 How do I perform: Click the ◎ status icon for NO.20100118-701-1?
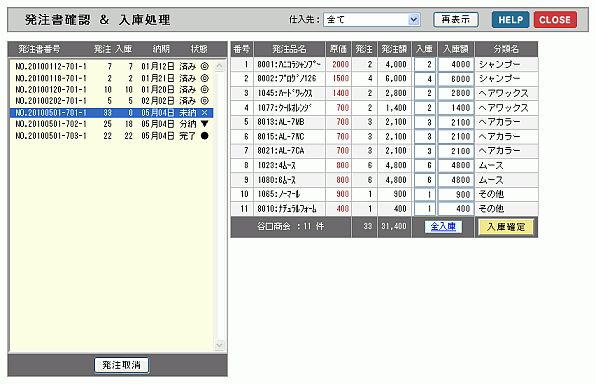point(204,78)
